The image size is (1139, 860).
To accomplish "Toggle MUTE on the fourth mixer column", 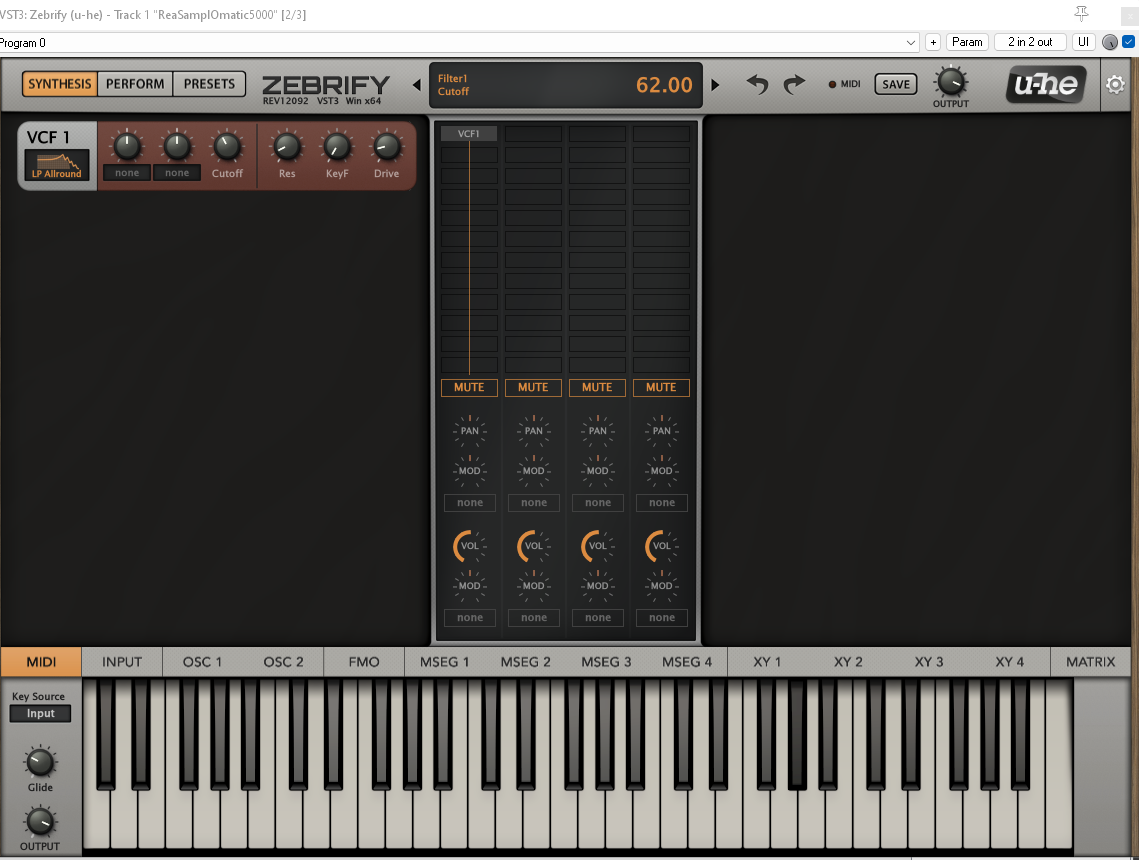I will pyautogui.click(x=661, y=388).
